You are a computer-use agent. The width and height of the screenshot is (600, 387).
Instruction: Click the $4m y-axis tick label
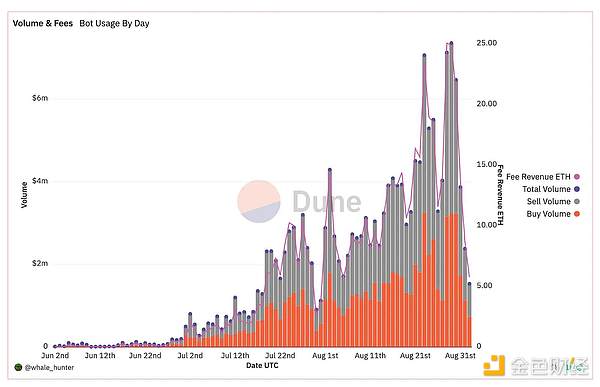point(40,181)
